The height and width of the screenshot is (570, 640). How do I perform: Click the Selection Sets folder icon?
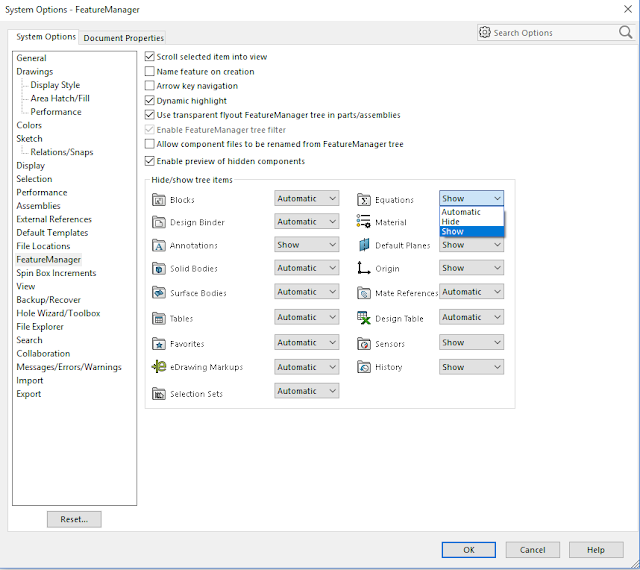159,394
